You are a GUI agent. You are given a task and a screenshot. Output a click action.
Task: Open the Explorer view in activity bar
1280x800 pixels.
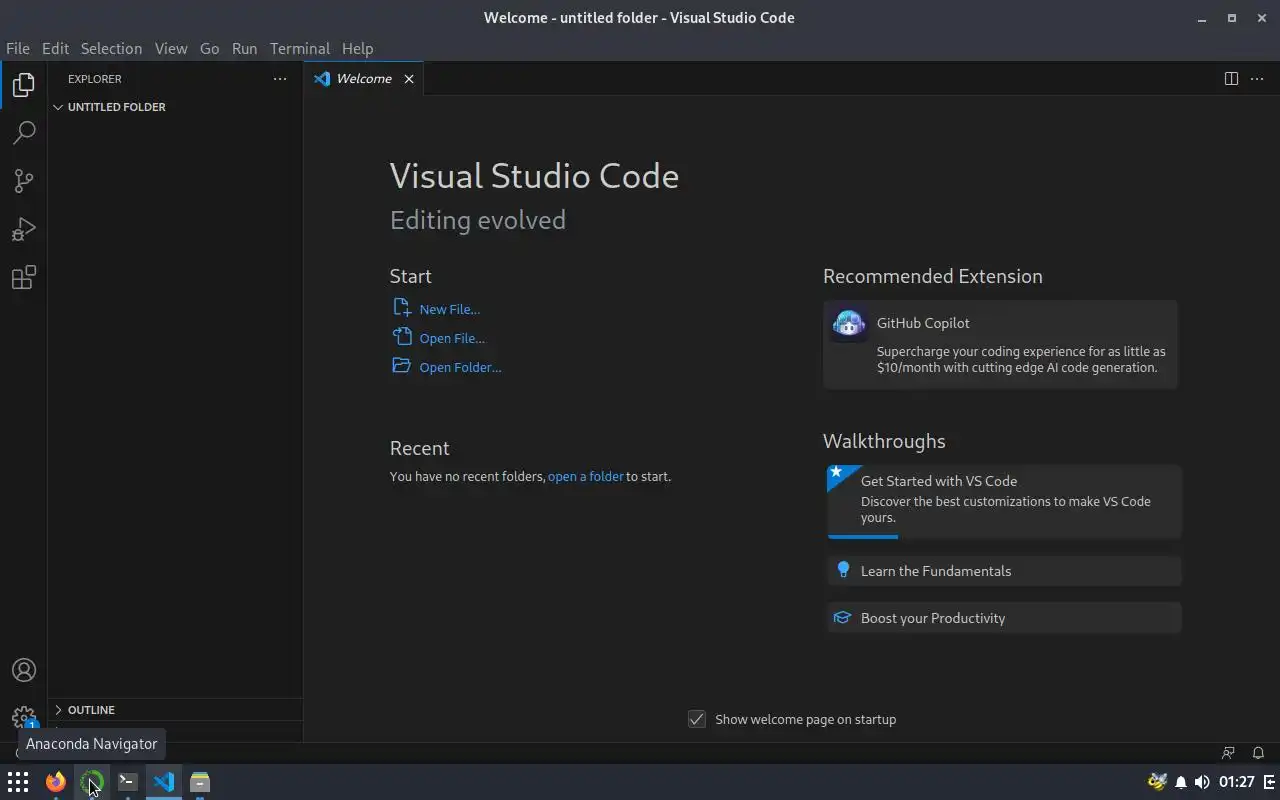point(24,85)
